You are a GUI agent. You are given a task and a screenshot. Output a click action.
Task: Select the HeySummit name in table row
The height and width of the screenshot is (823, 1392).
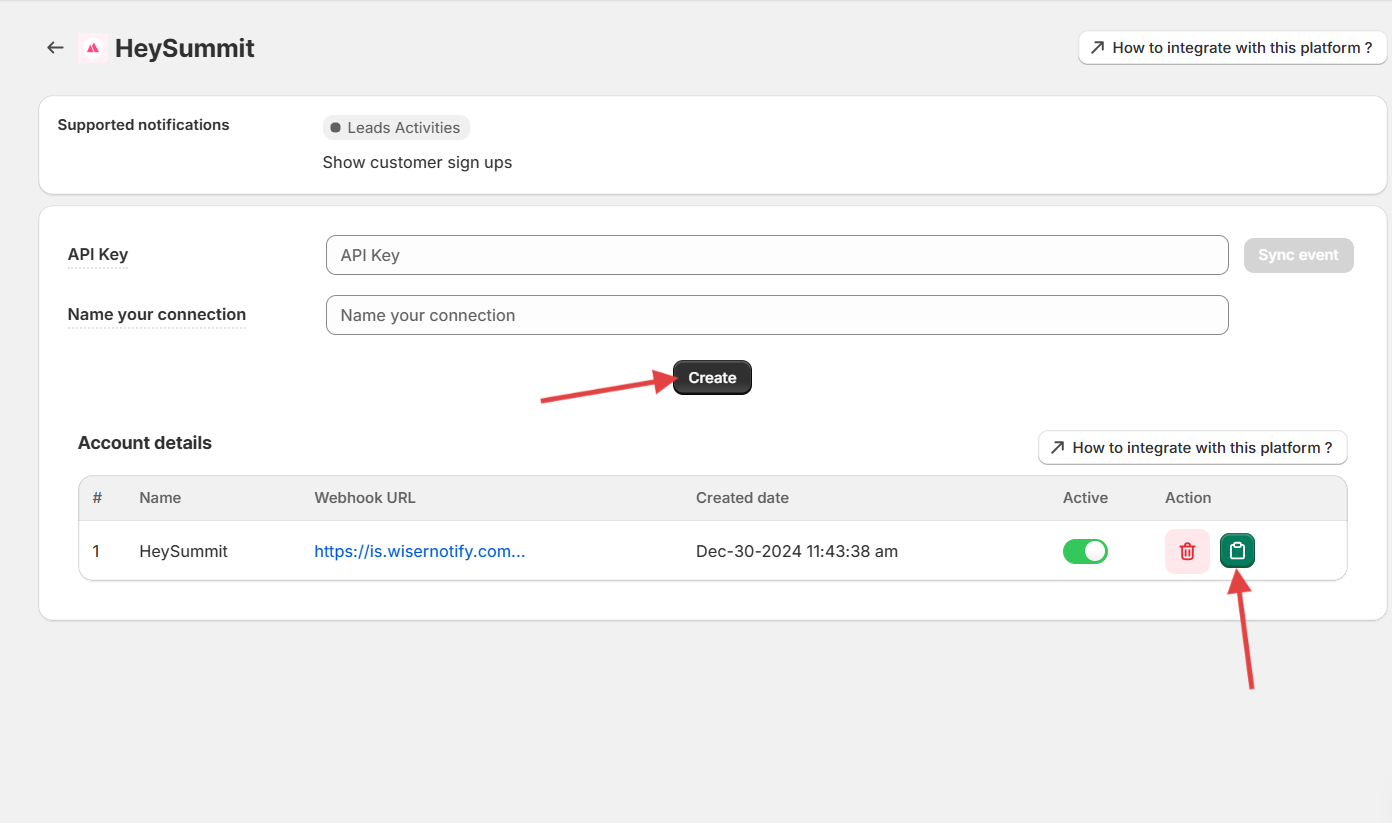pos(183,551)
